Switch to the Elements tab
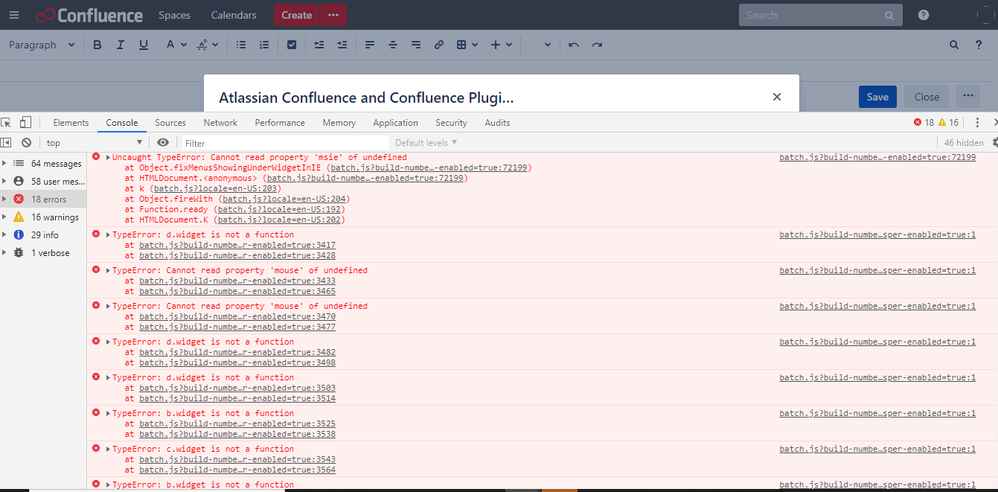Viewport: 998px width, 492px height. coord(71,123)
